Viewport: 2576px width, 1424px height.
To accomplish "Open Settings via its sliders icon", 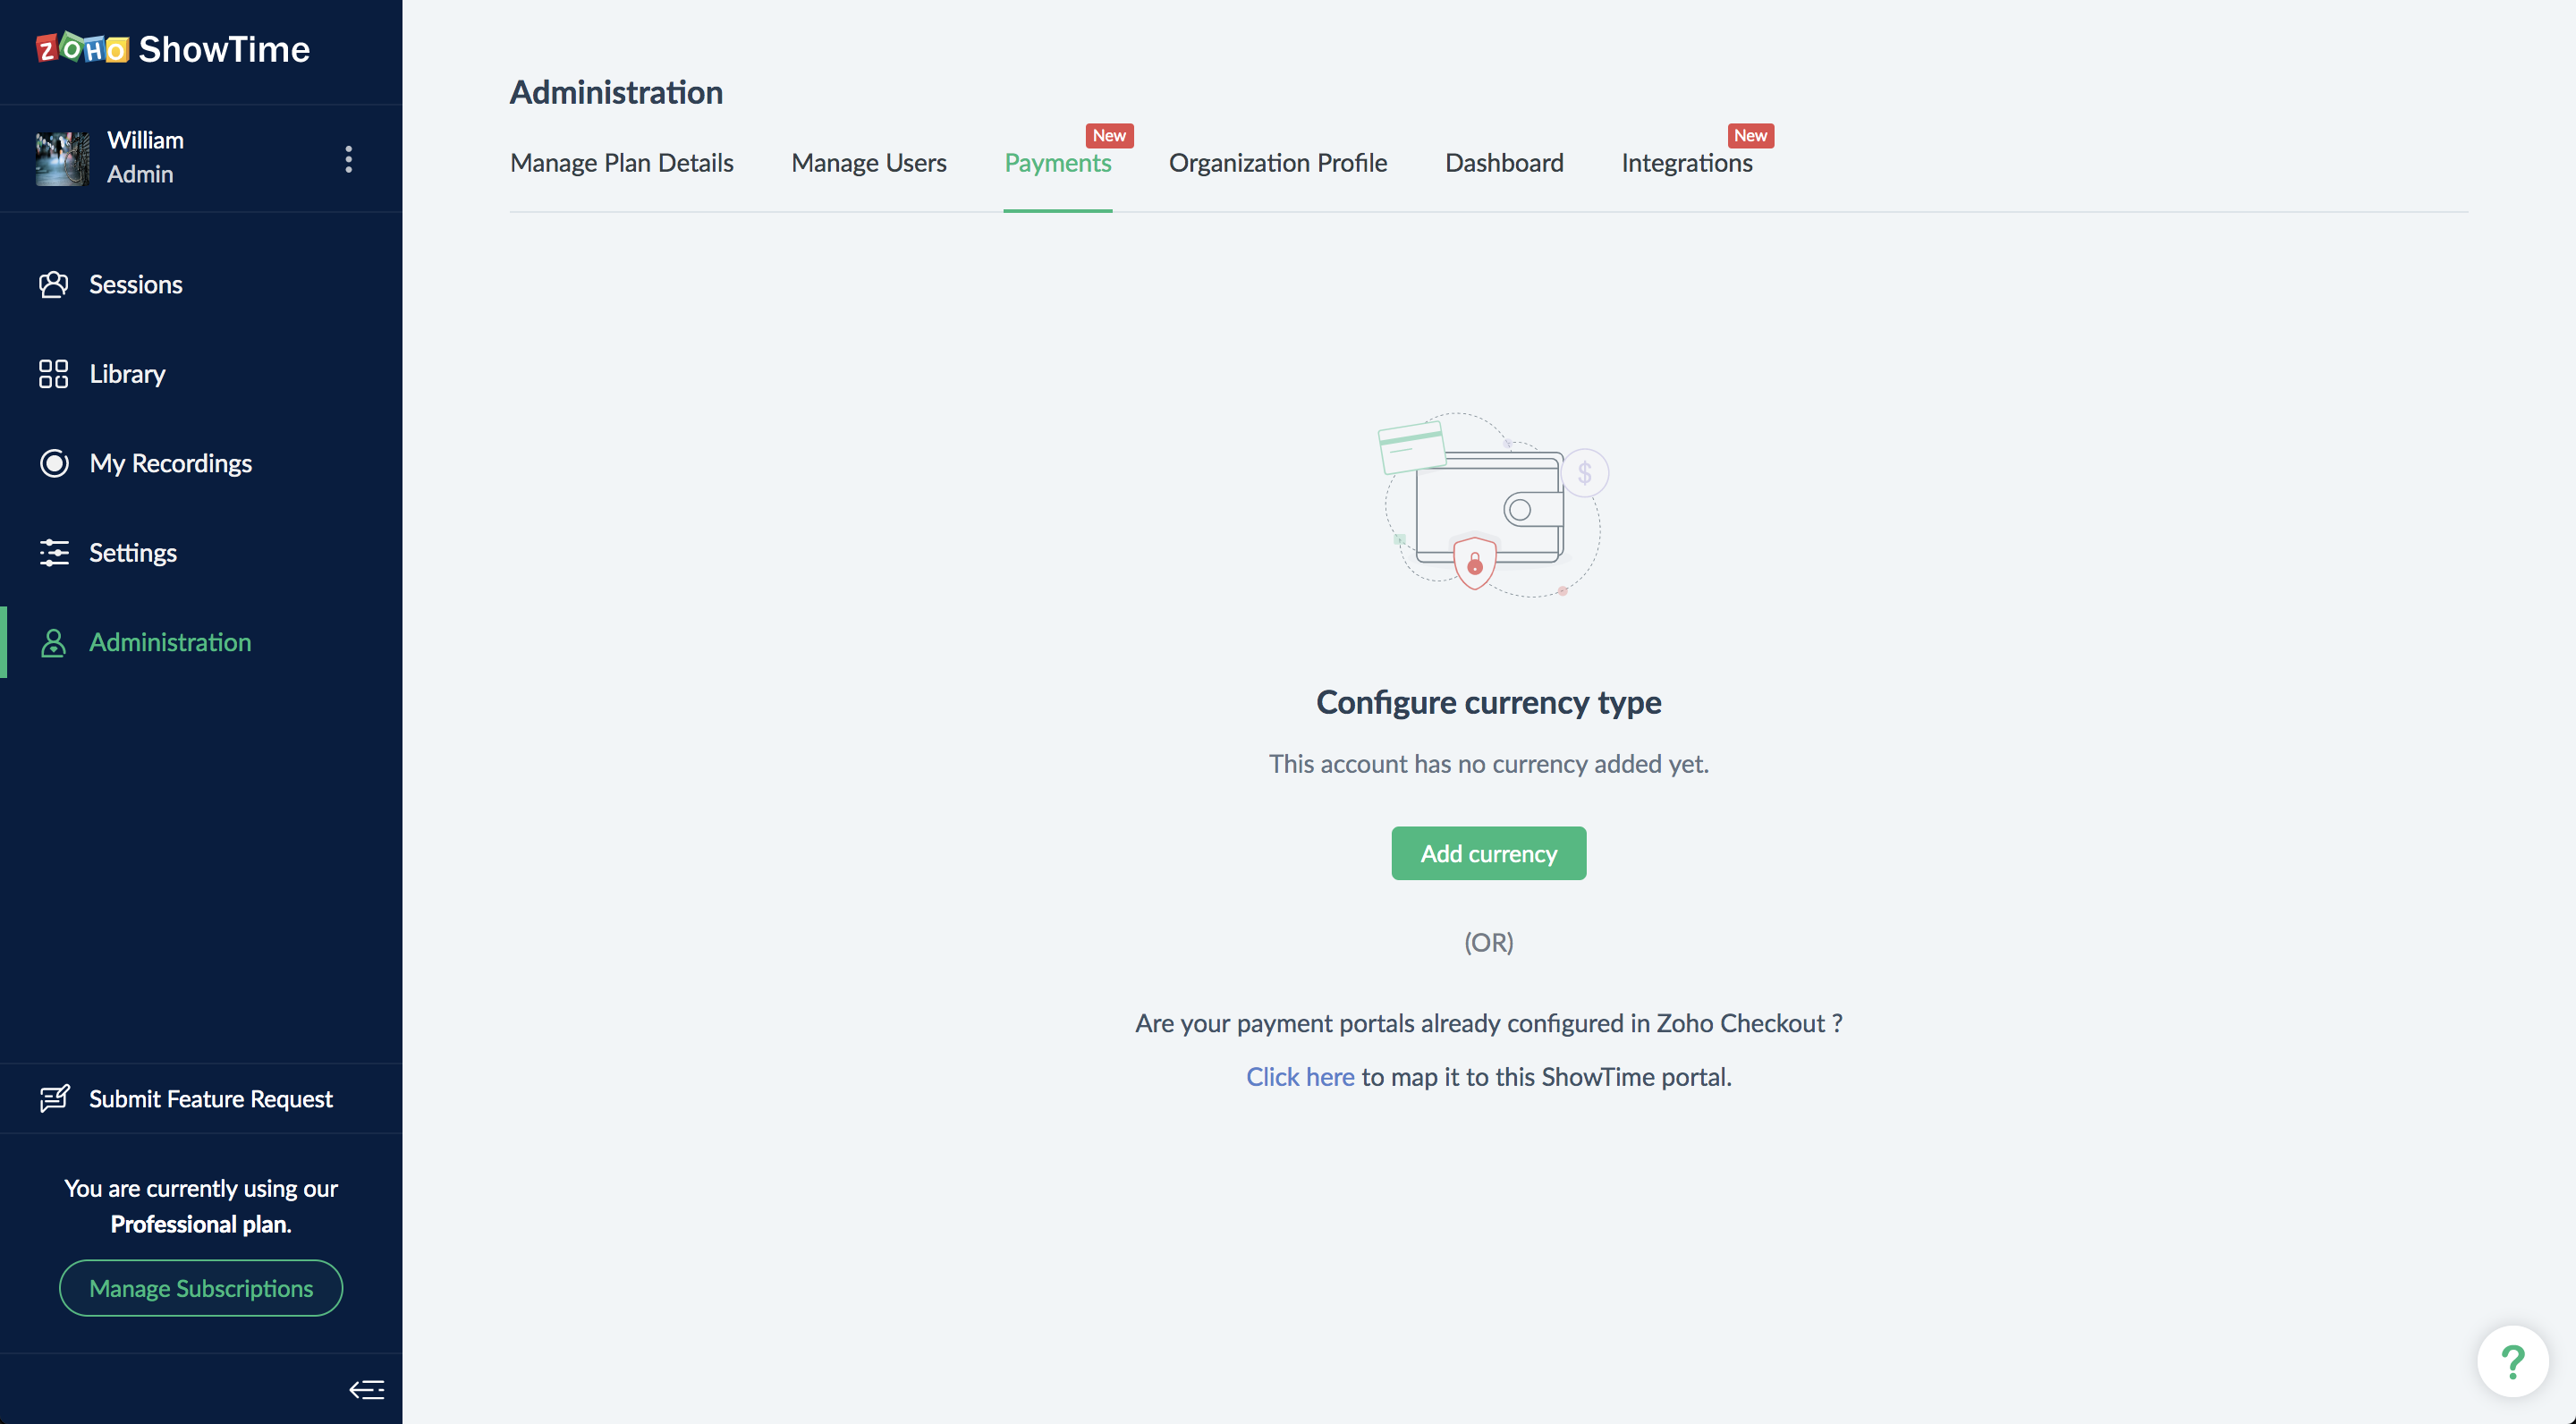I will coord(54,553).
